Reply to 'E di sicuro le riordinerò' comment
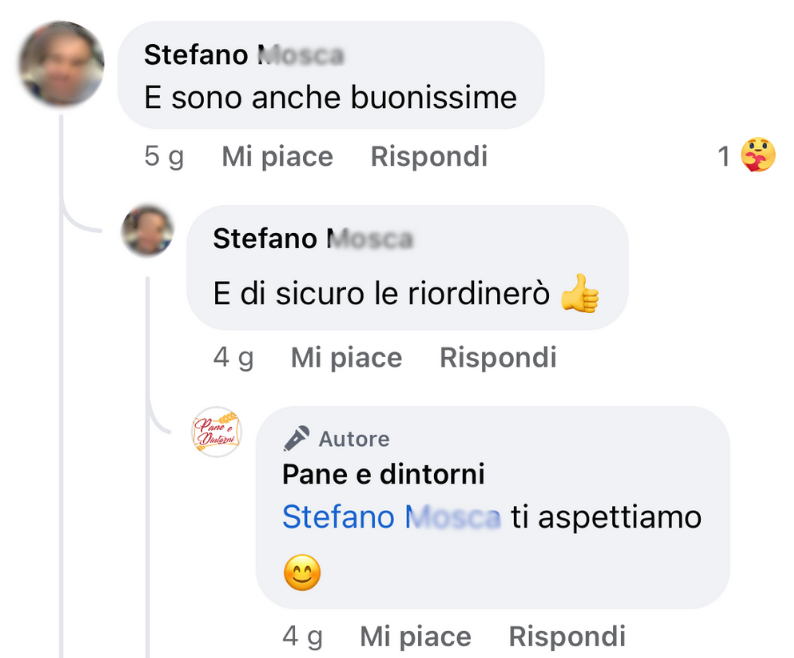This screenshot has width=794, height=658. click(x=498, y=358)
